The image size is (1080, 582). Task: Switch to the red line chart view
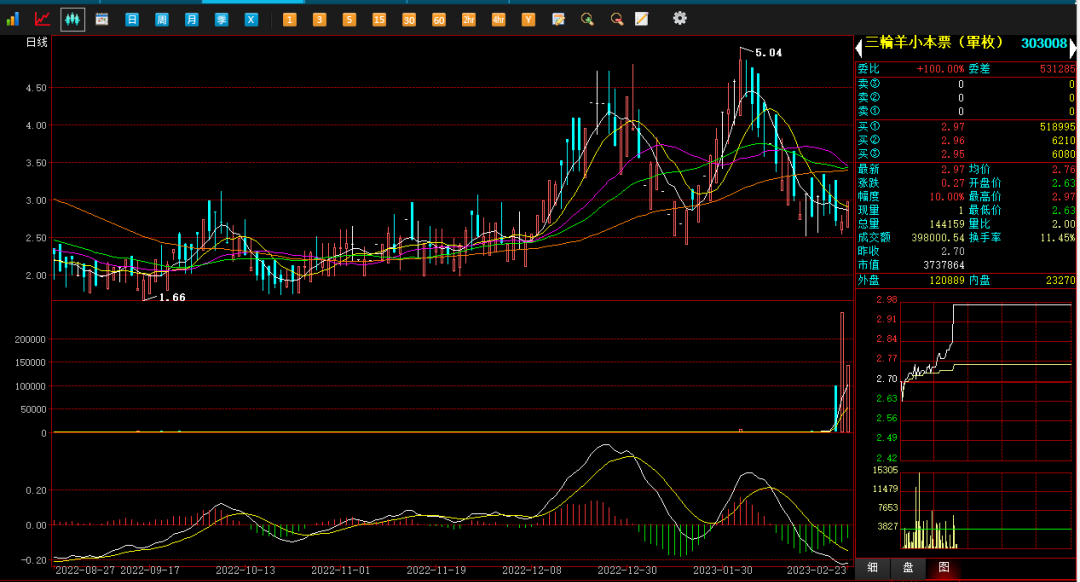[x=42, y=19]
